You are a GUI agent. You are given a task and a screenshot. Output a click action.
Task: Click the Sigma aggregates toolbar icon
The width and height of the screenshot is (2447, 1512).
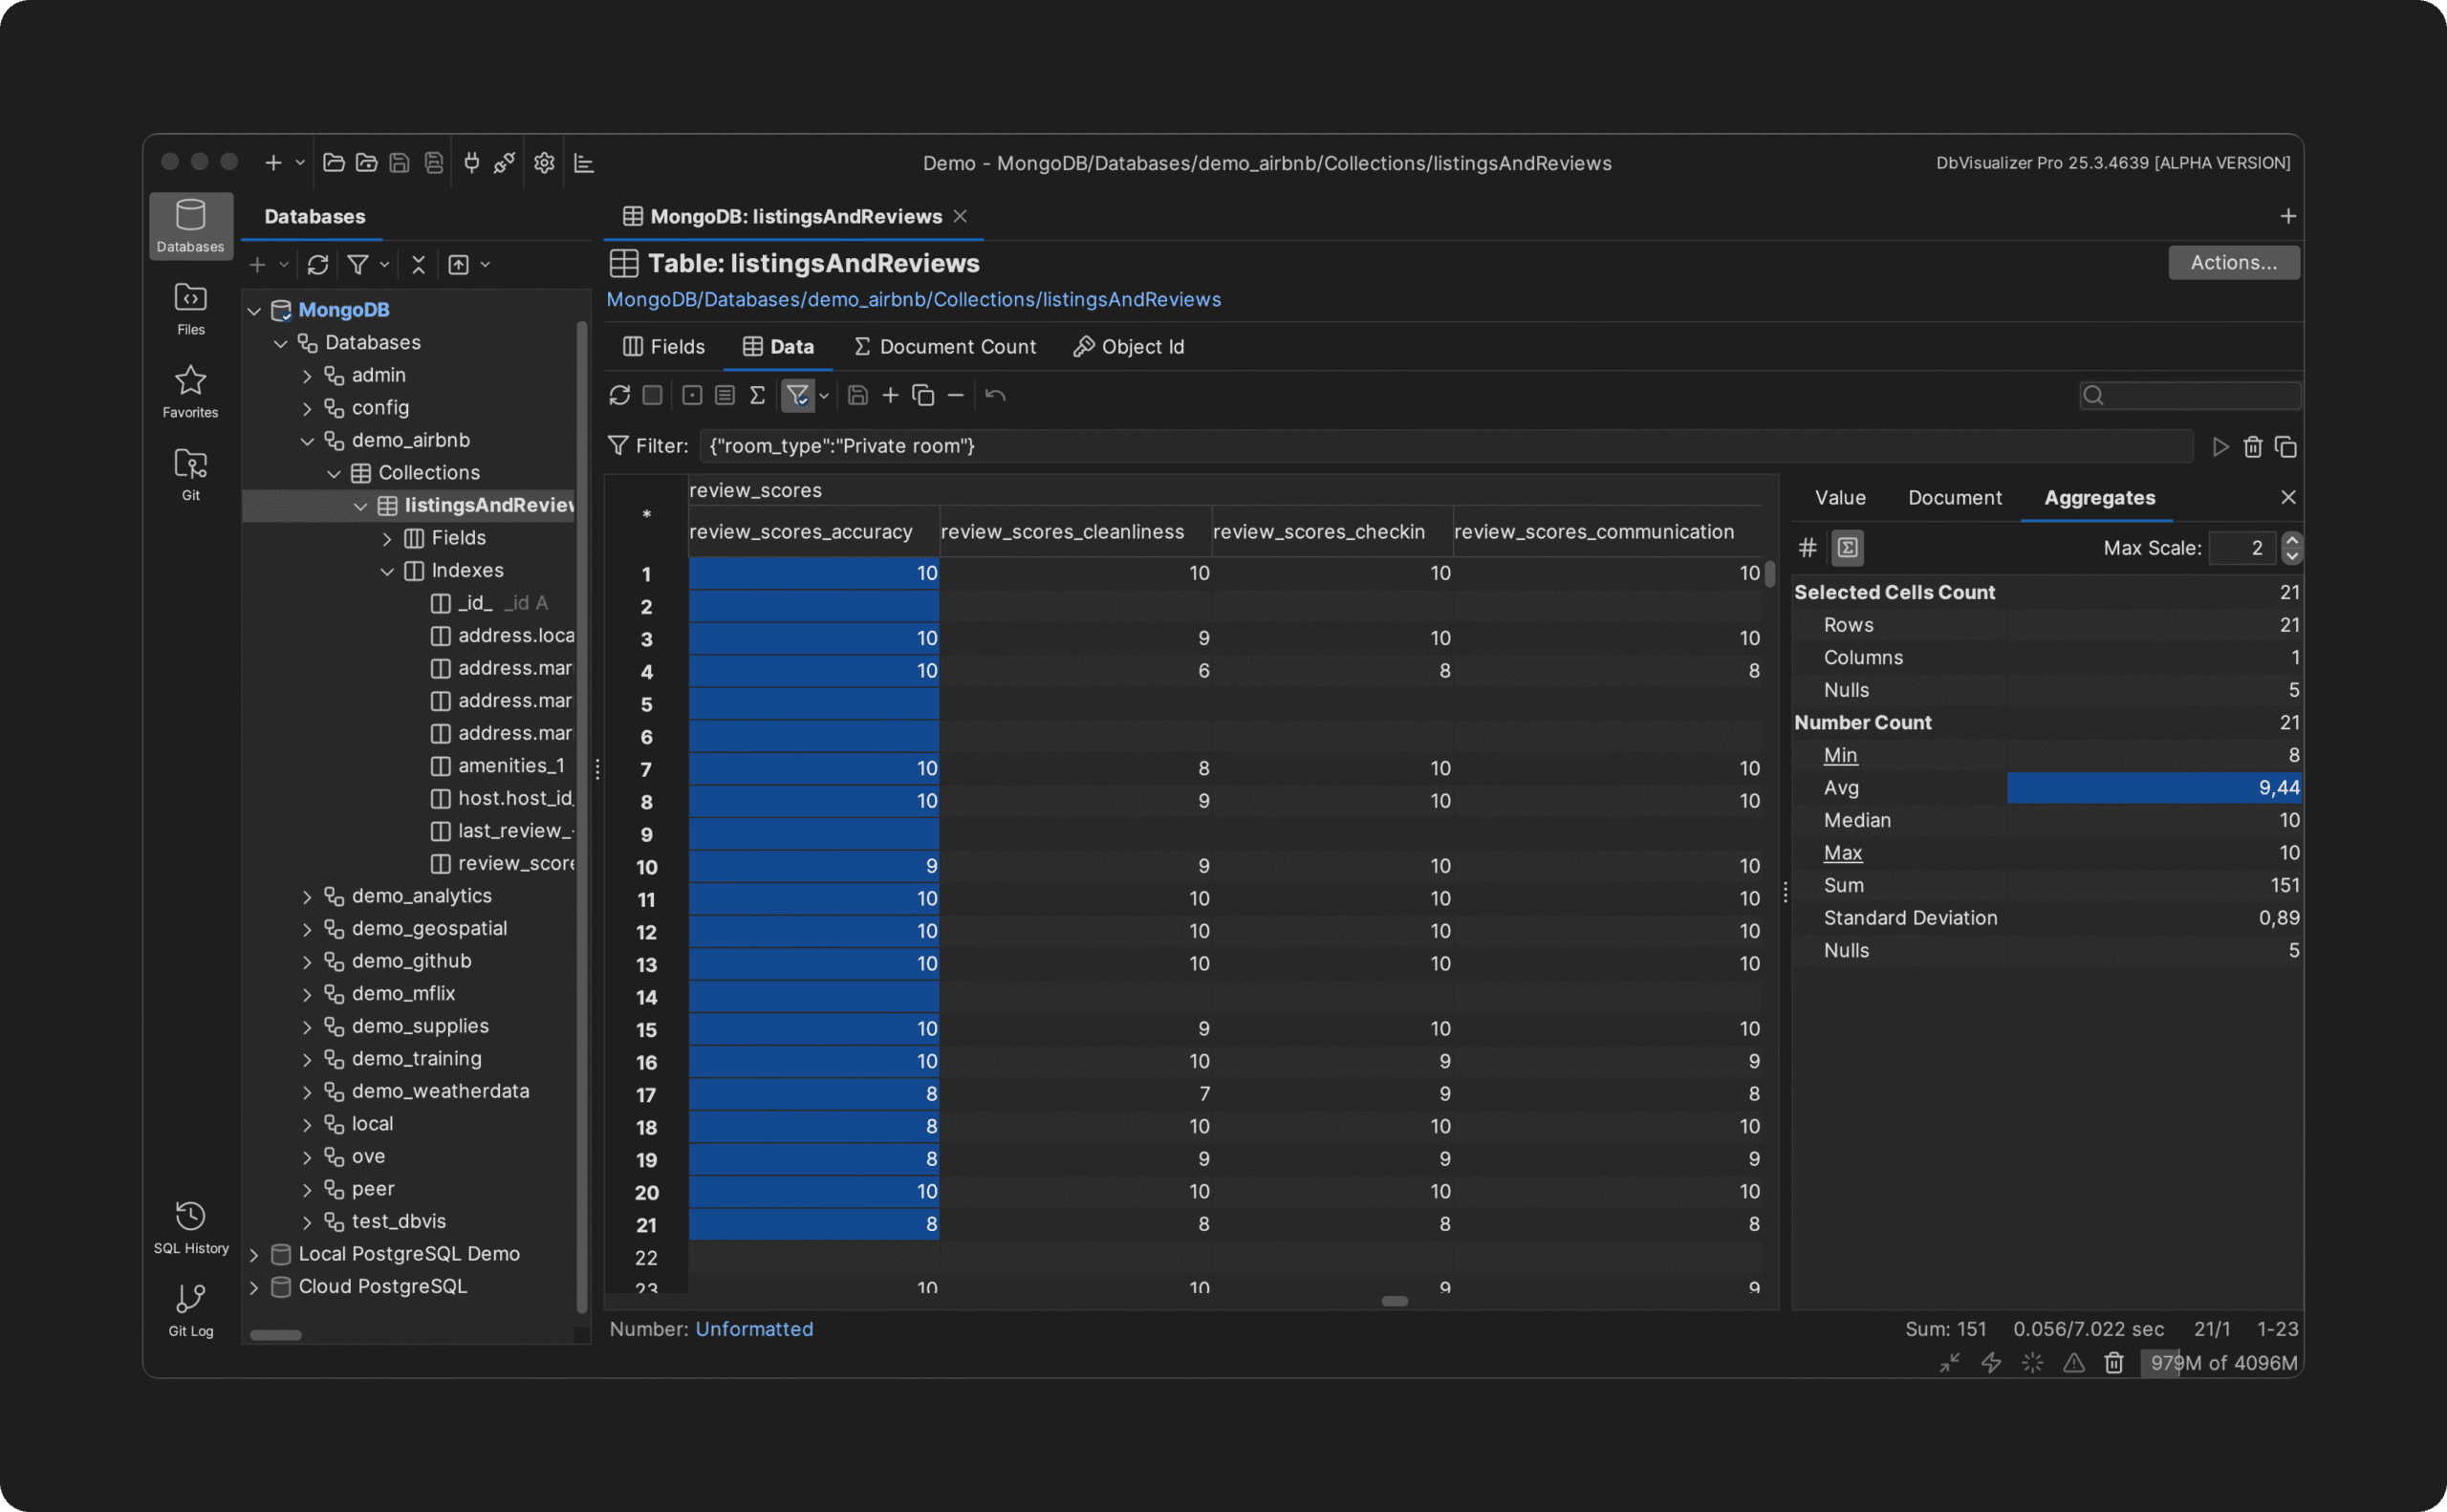coord(757,396)
